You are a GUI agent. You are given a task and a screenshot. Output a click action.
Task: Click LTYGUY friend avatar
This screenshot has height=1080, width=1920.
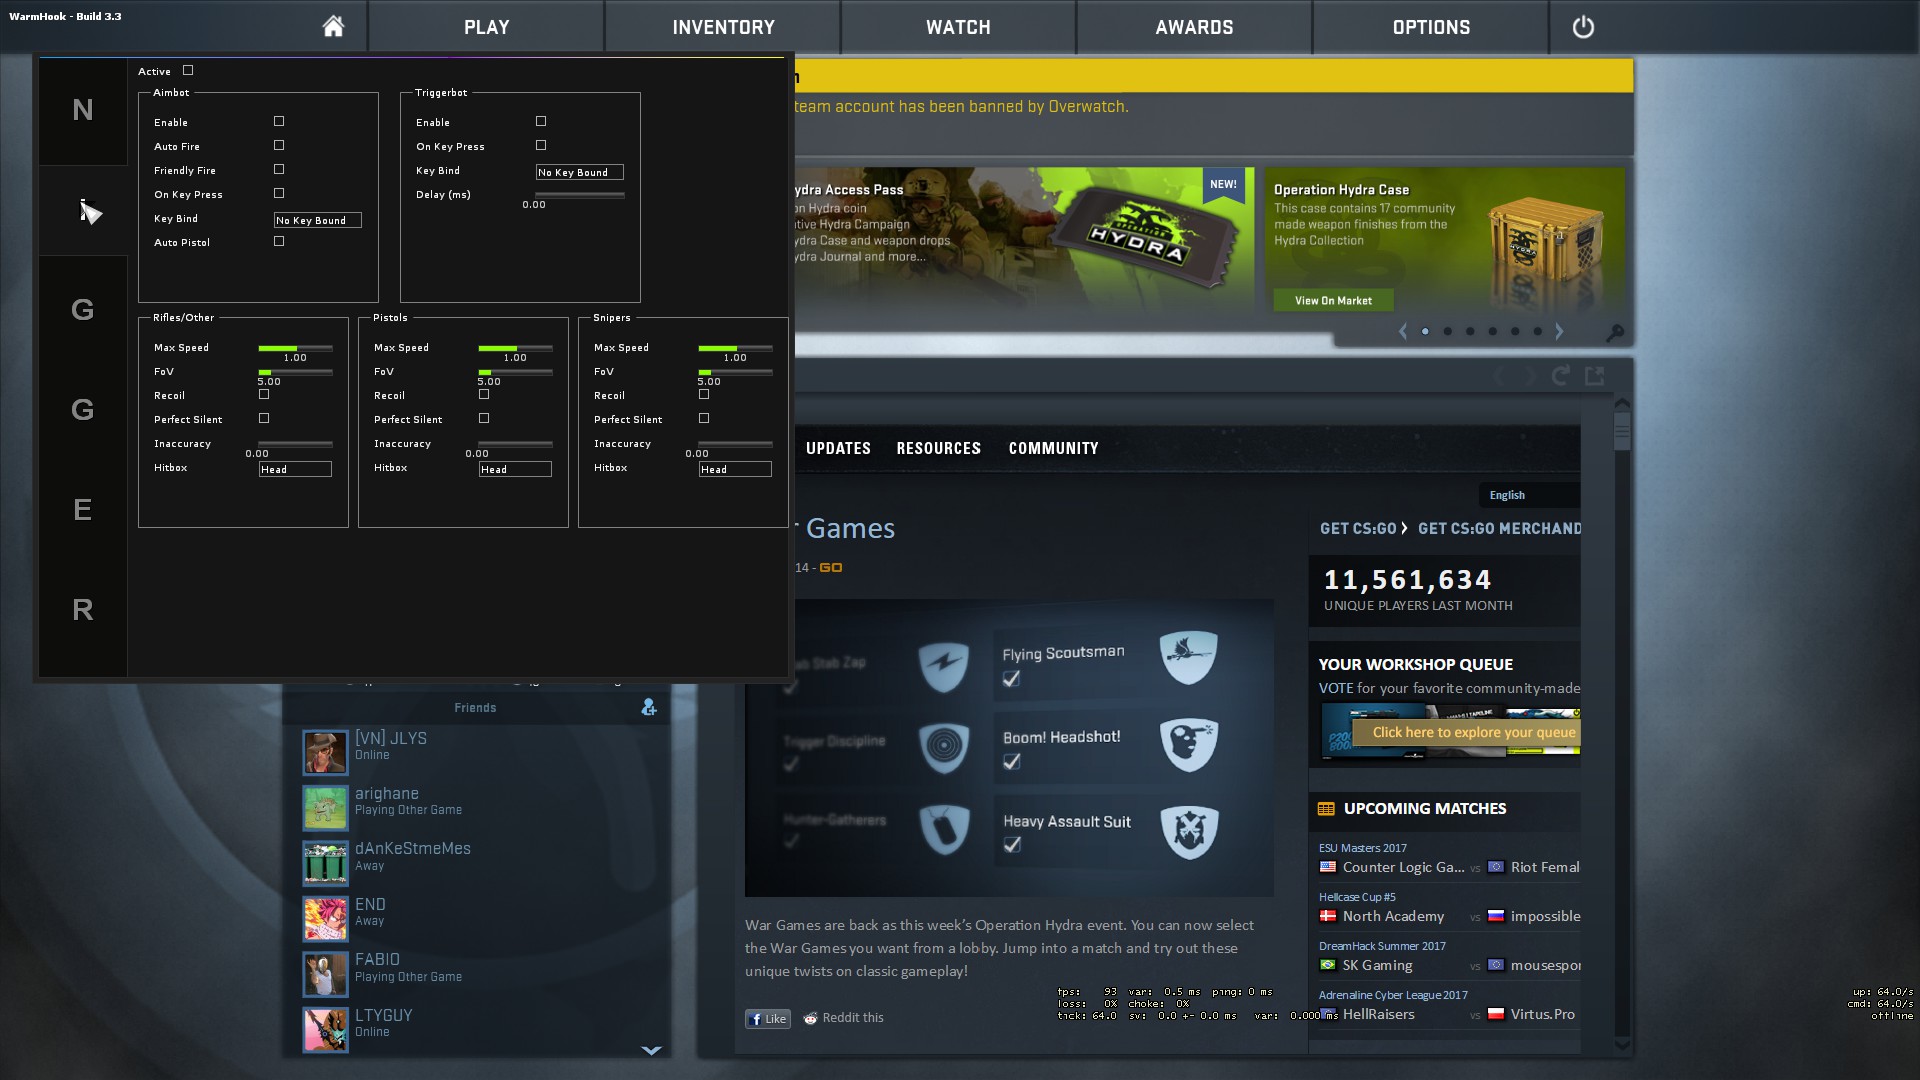[325, 1030]
